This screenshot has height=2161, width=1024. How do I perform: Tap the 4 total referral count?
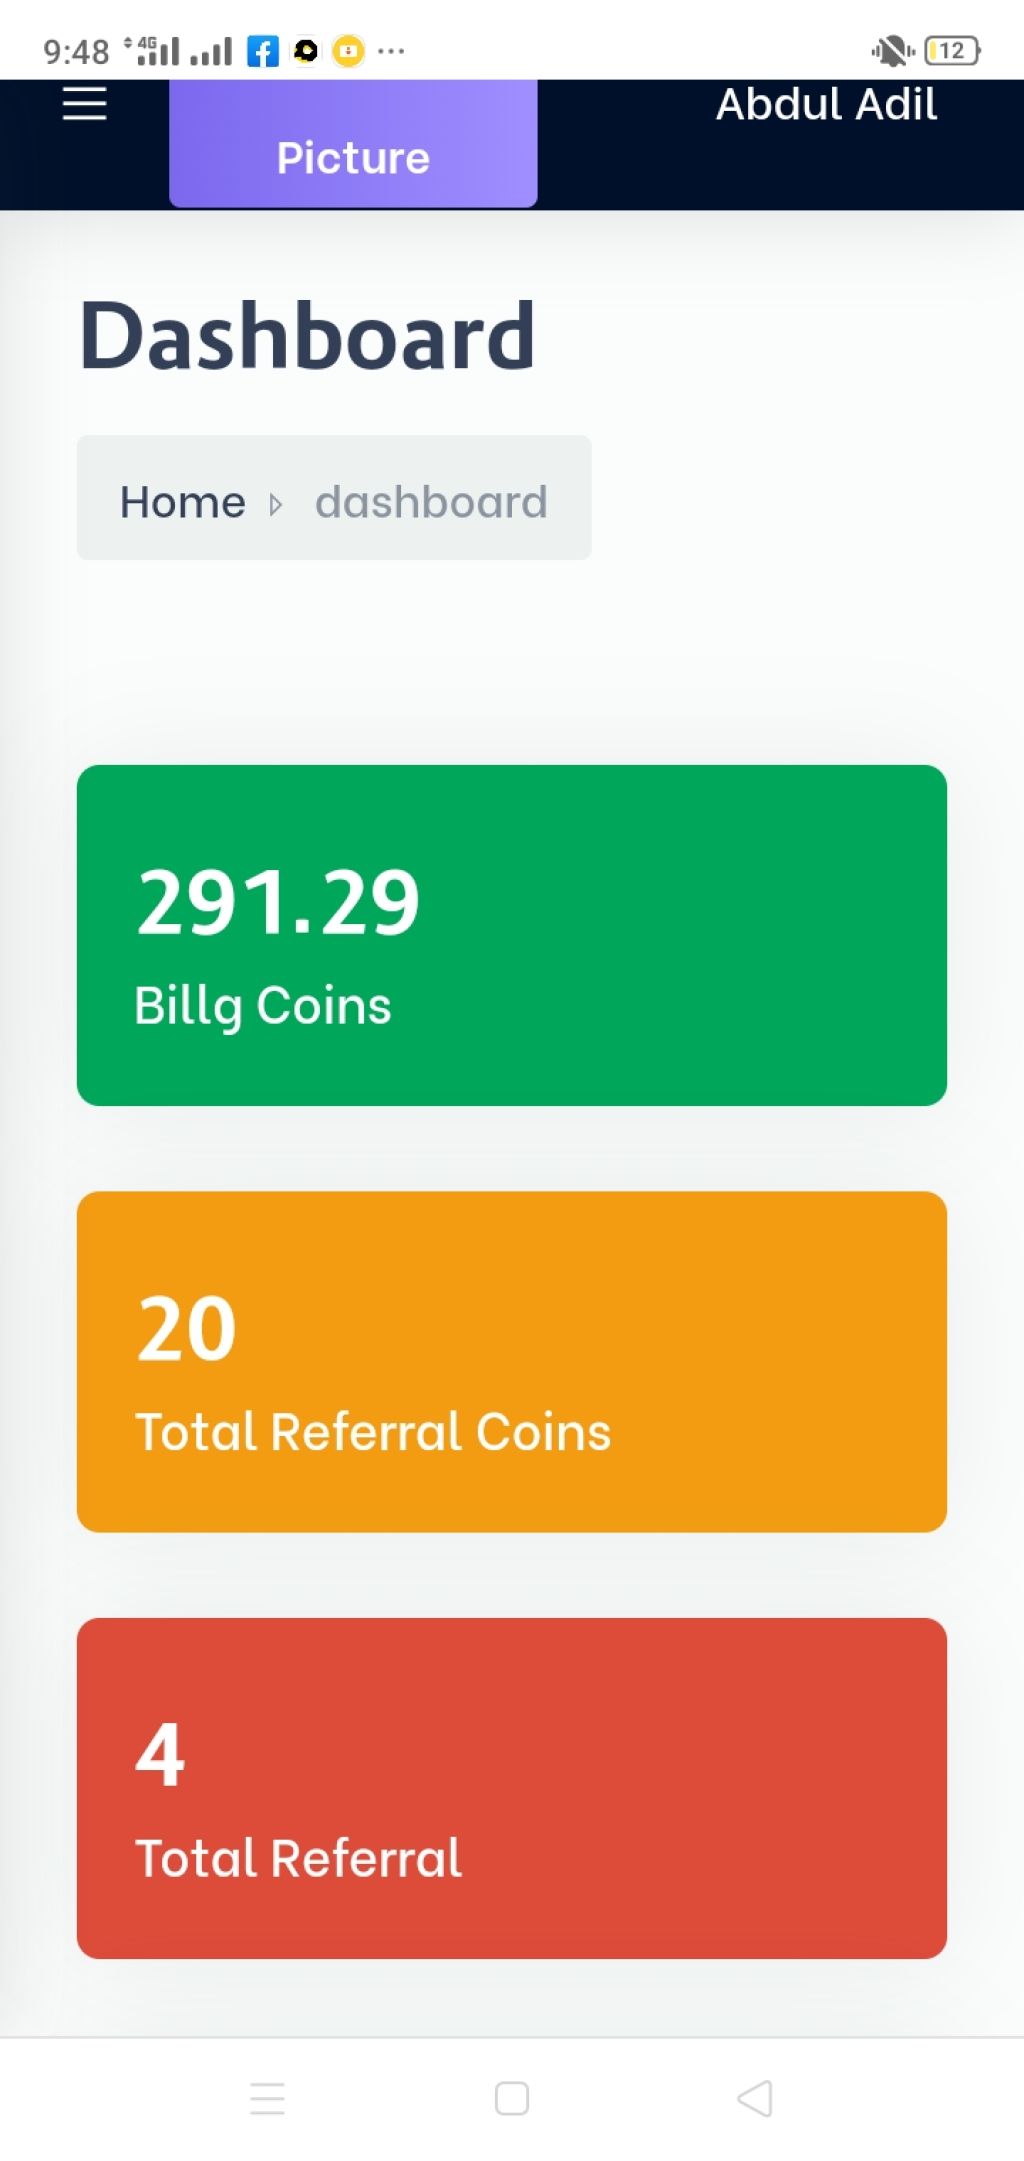pos(160,1755)
